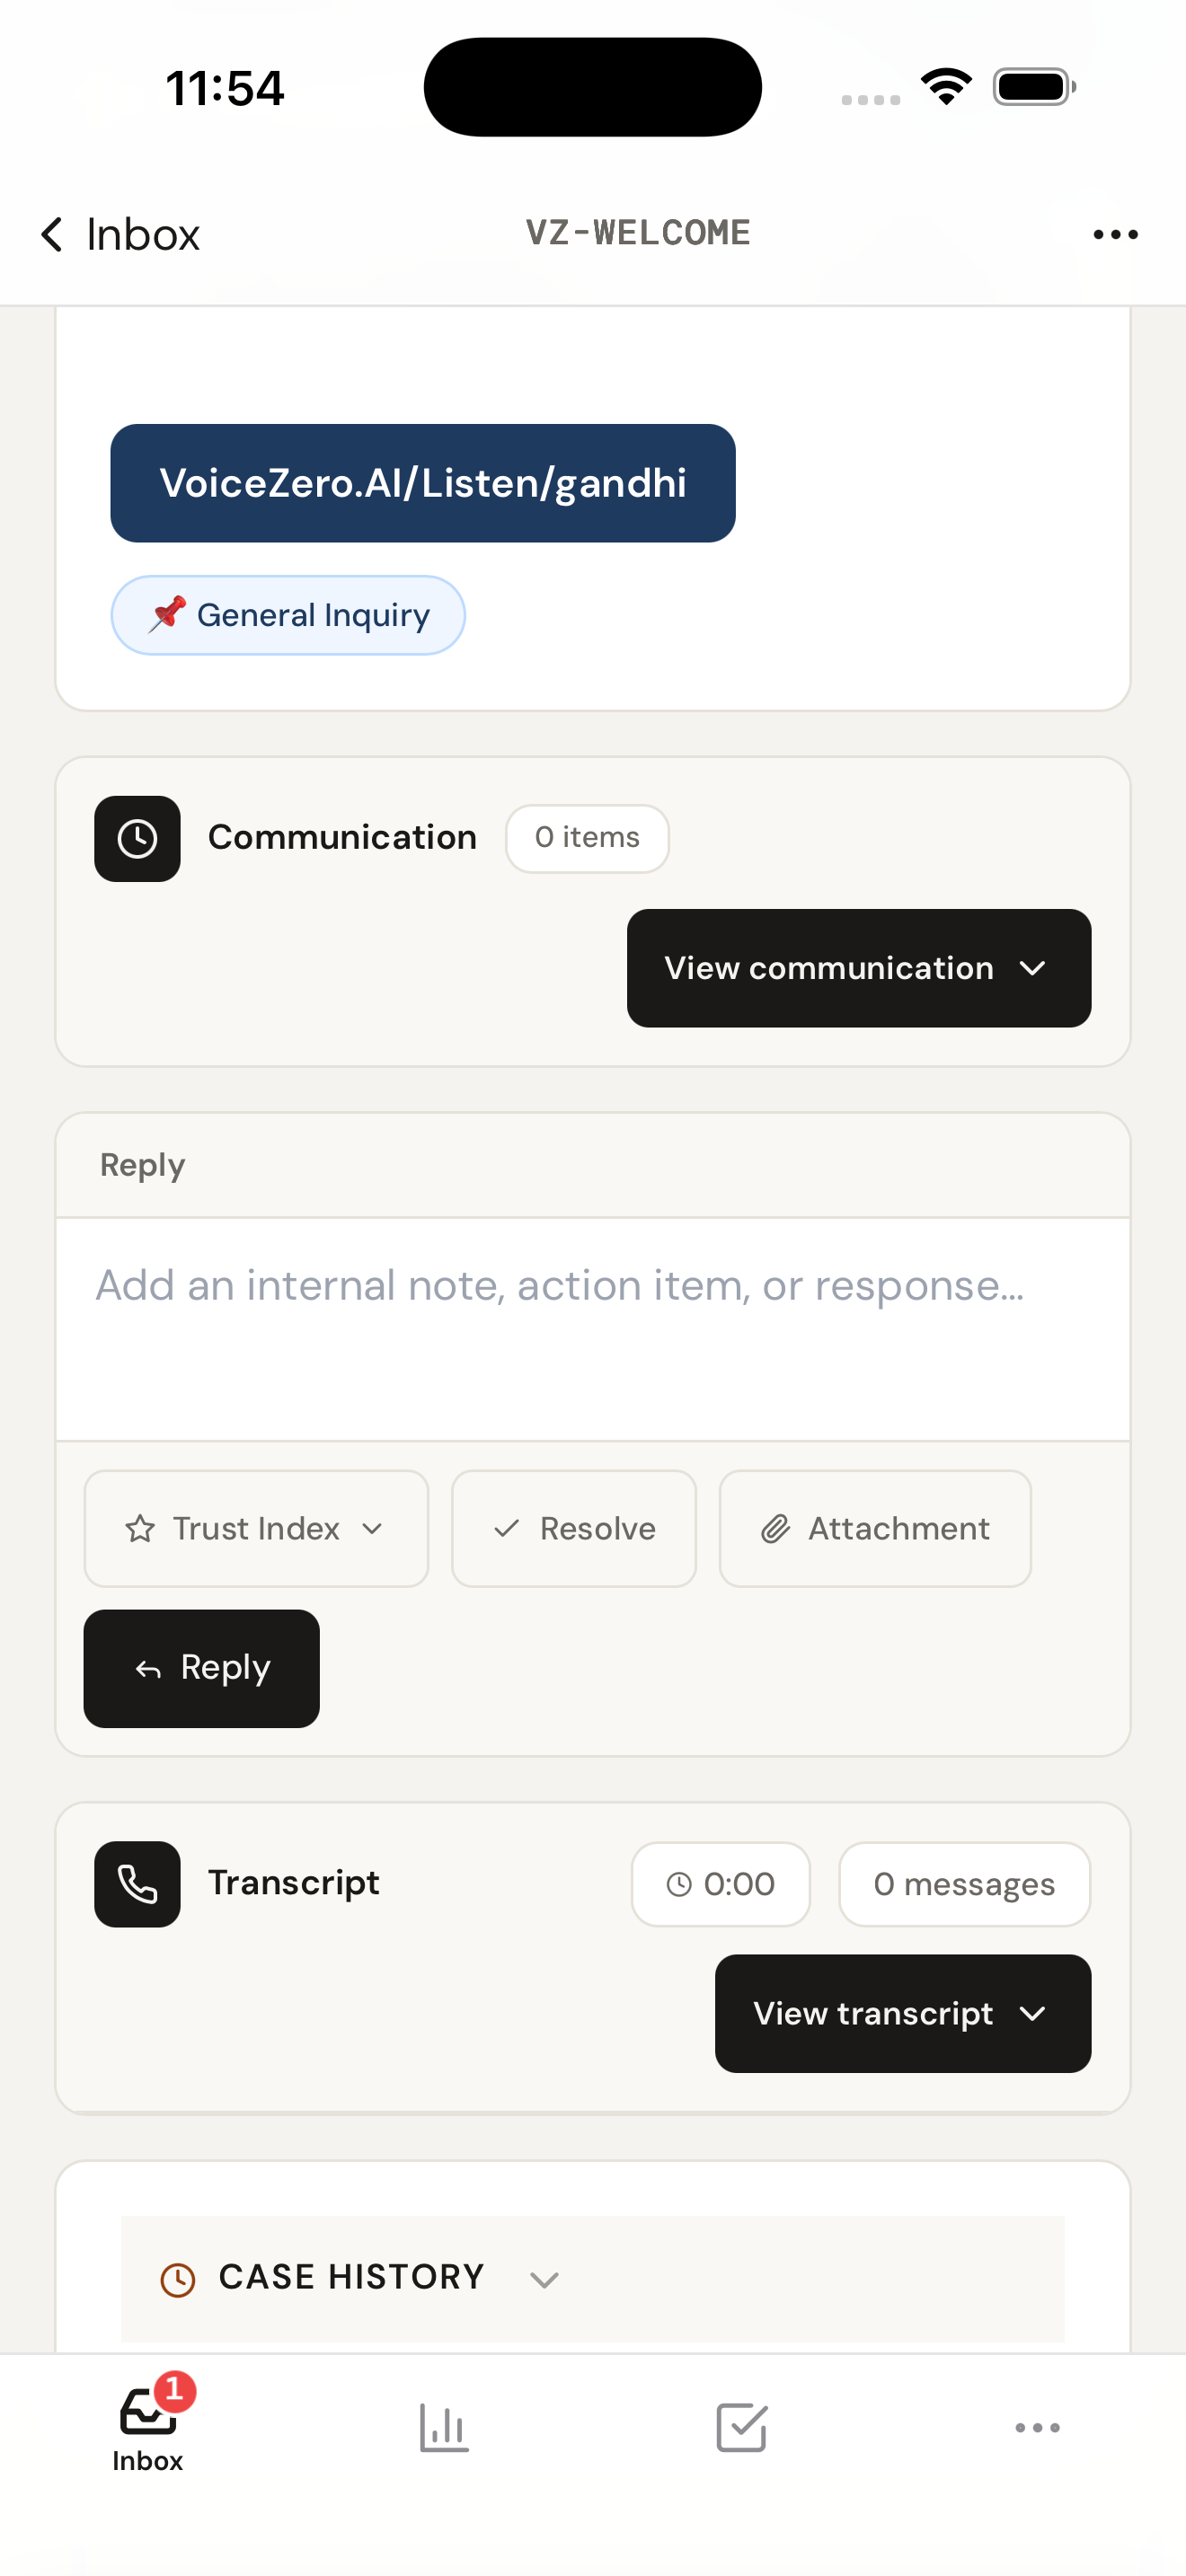Open the tasks checkmark tab
Screen dimensions: 1186x2576
pos(741,2427)
